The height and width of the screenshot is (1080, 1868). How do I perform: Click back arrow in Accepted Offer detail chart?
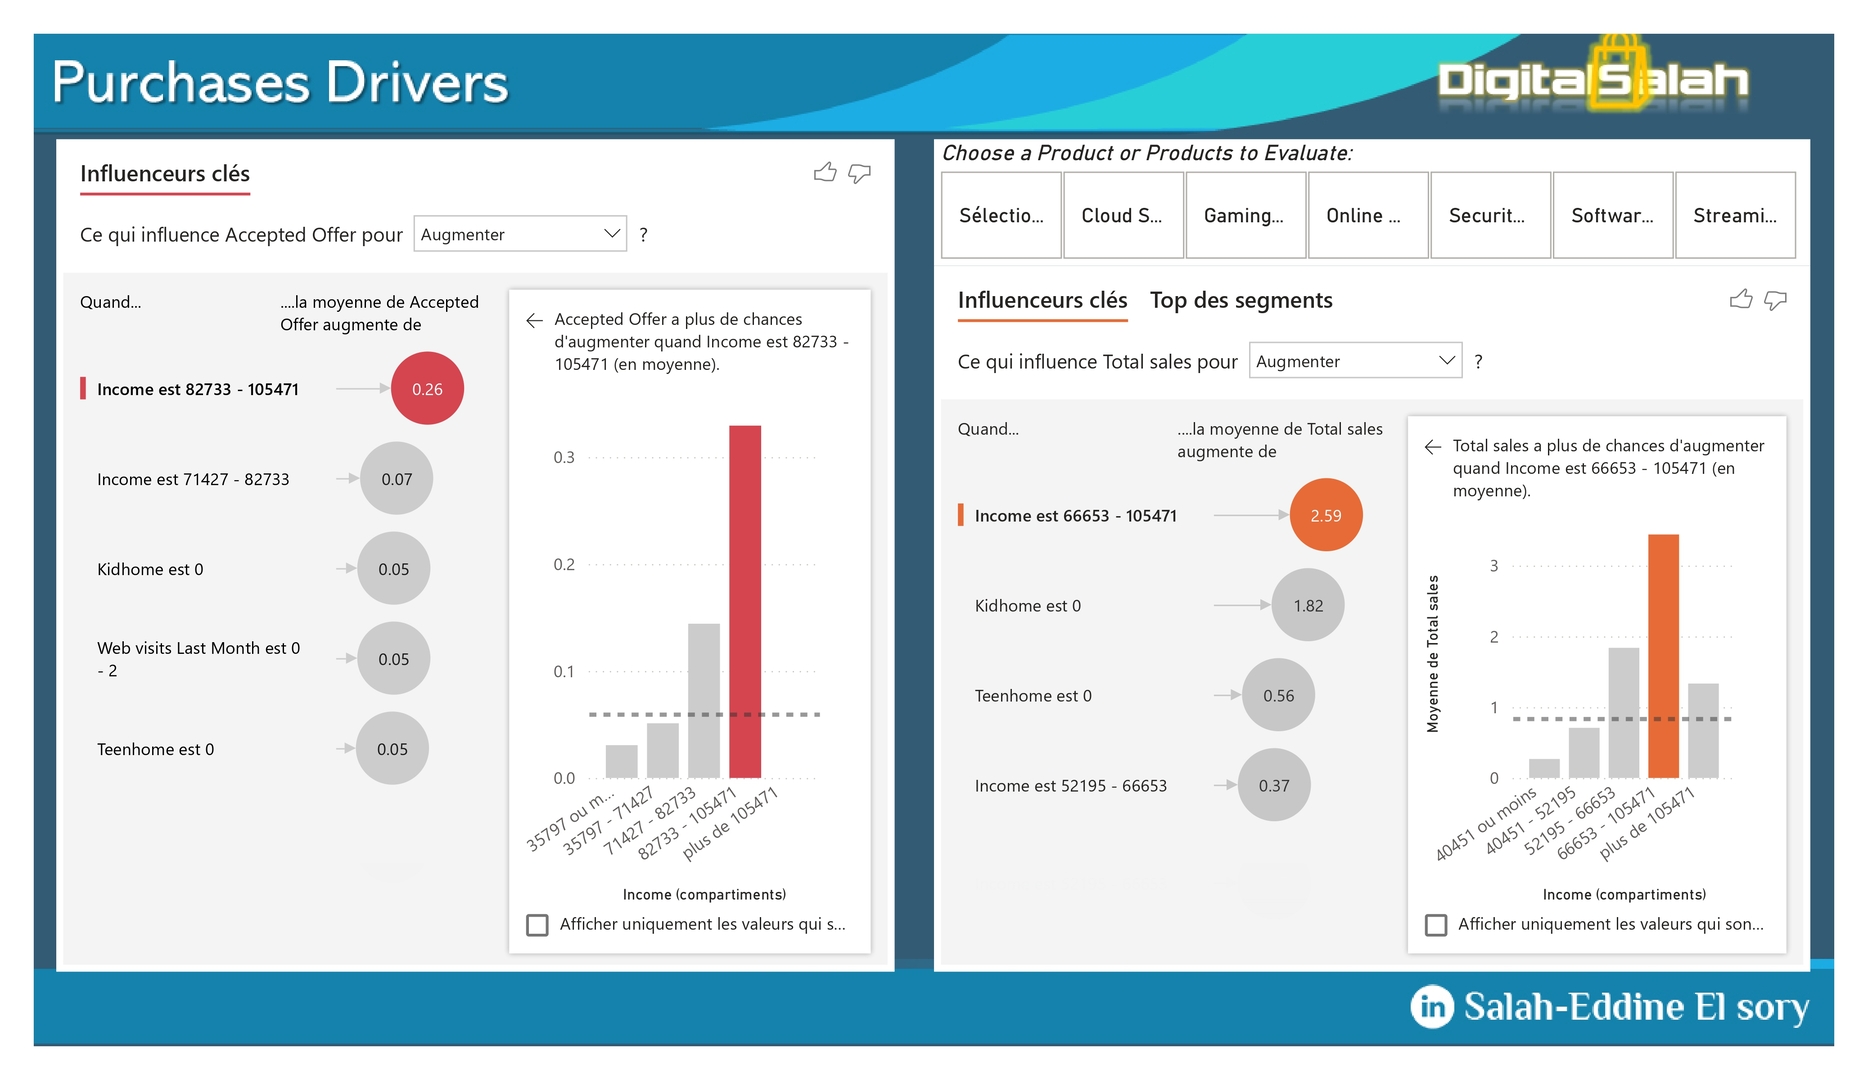coord(534,320)
